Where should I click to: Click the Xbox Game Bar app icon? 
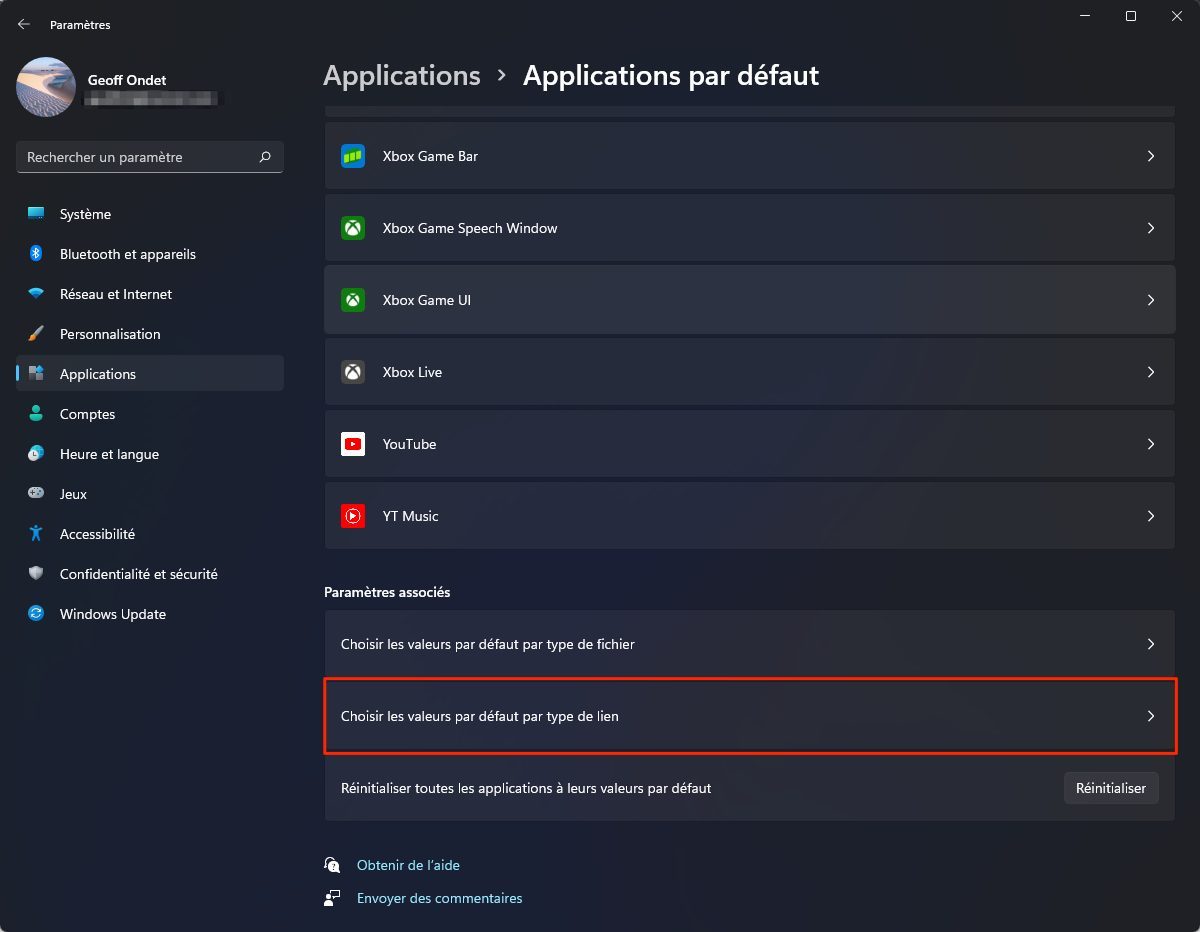tap(353, 156)
